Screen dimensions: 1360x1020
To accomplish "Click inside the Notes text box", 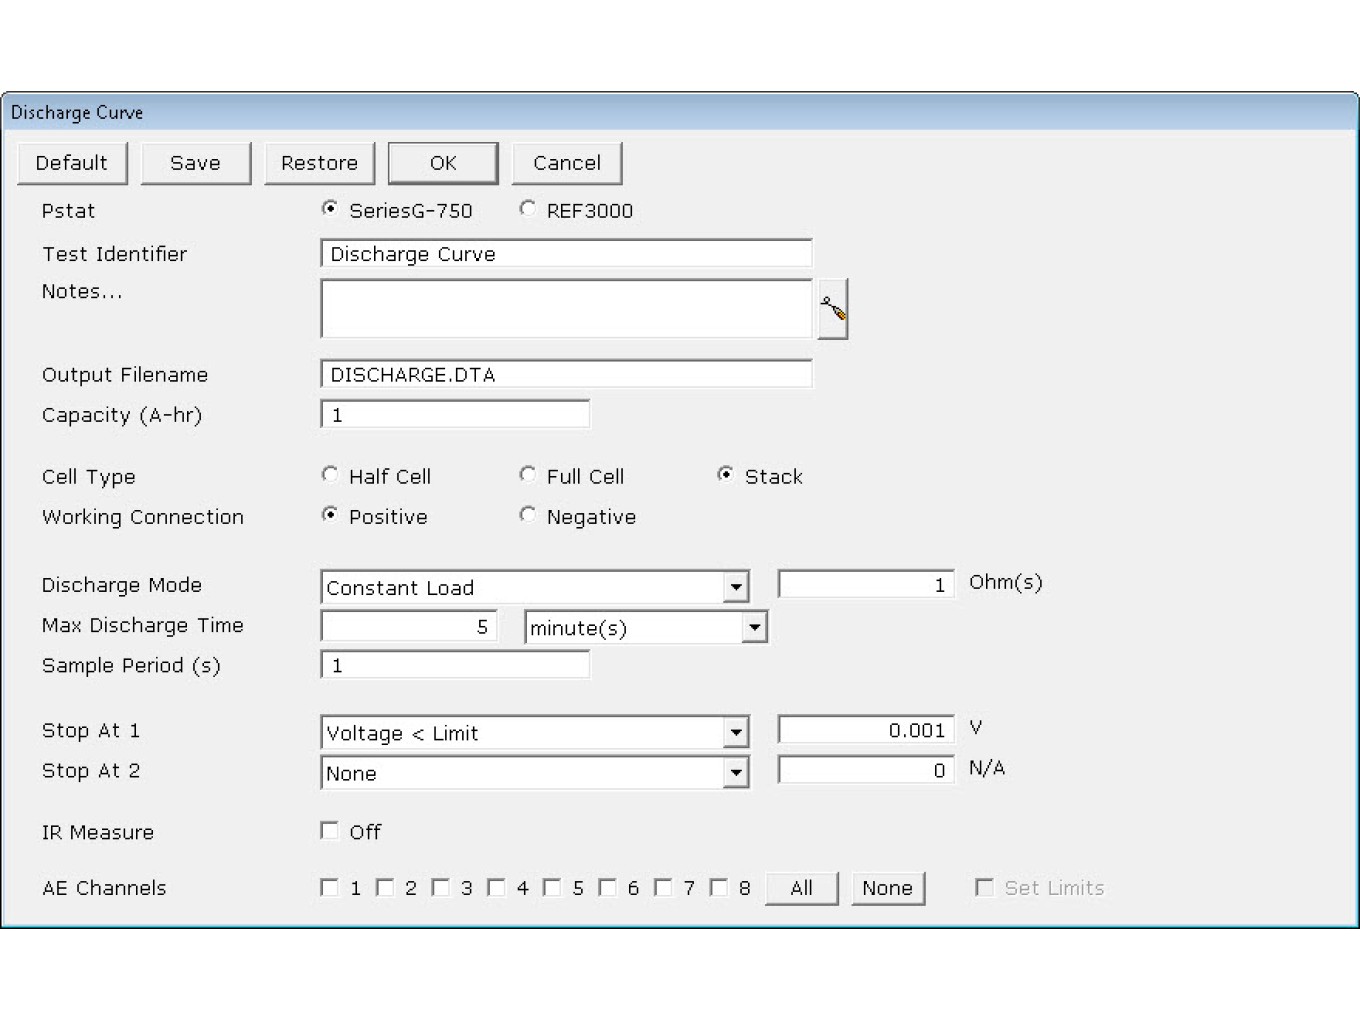I will [x=566, y=309].
